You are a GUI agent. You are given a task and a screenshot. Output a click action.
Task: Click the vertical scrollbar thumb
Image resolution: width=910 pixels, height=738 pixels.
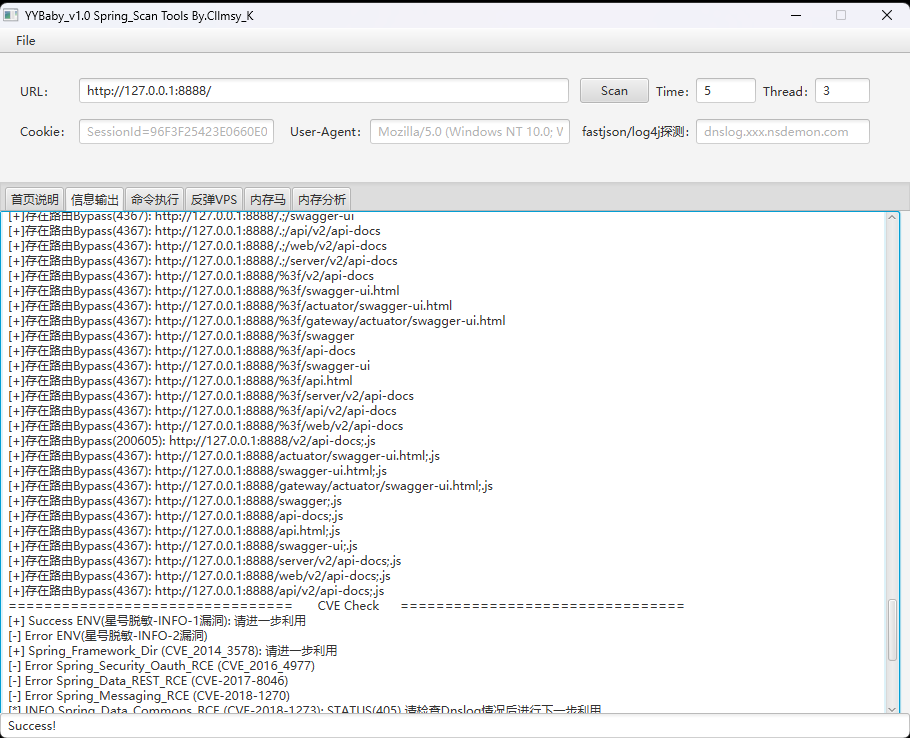pyautogui.click(x=893, y=630)
